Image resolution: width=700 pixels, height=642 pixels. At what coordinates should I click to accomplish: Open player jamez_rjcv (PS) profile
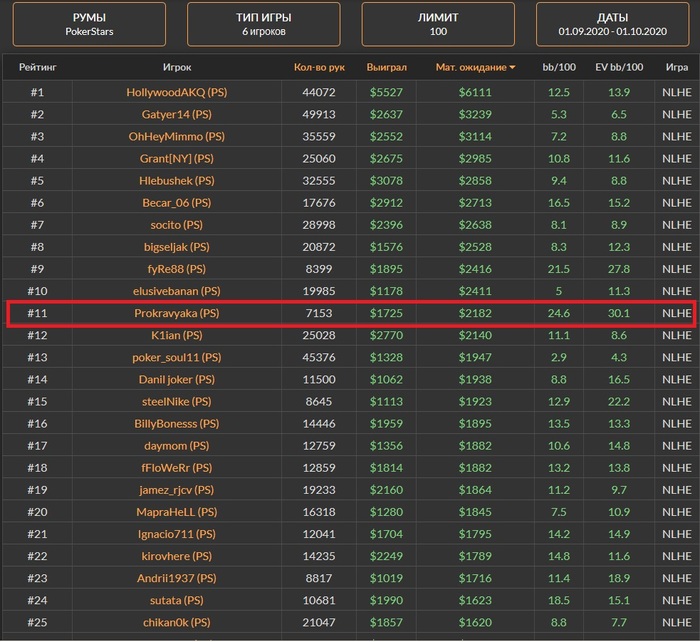[x=177, y=490]
